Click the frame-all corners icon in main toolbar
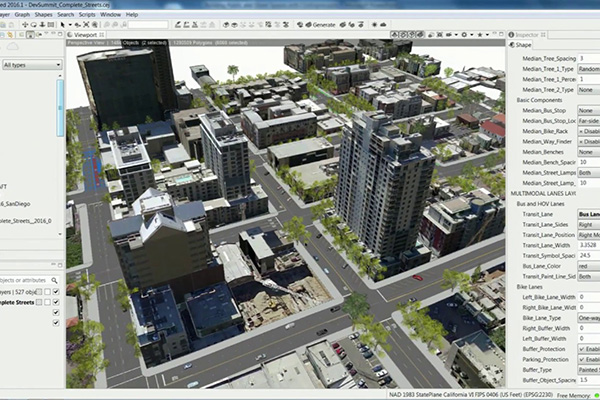 point(86,24)
